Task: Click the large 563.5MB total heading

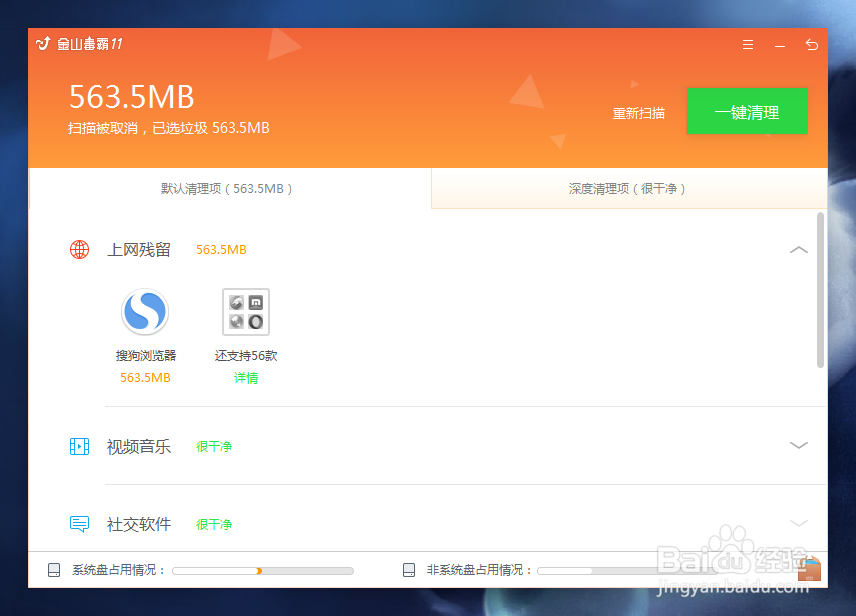Action: 132,97
